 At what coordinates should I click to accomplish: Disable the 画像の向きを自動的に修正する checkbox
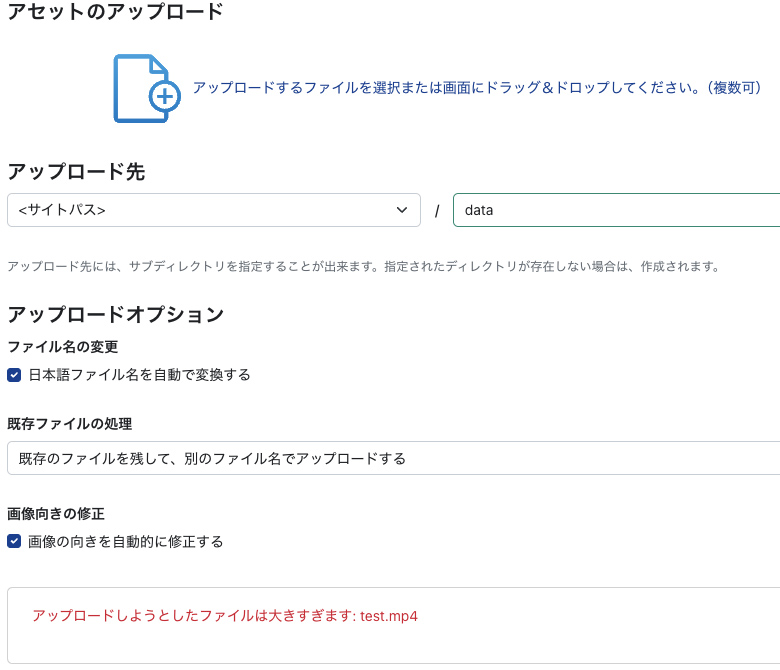coord(14,541)
